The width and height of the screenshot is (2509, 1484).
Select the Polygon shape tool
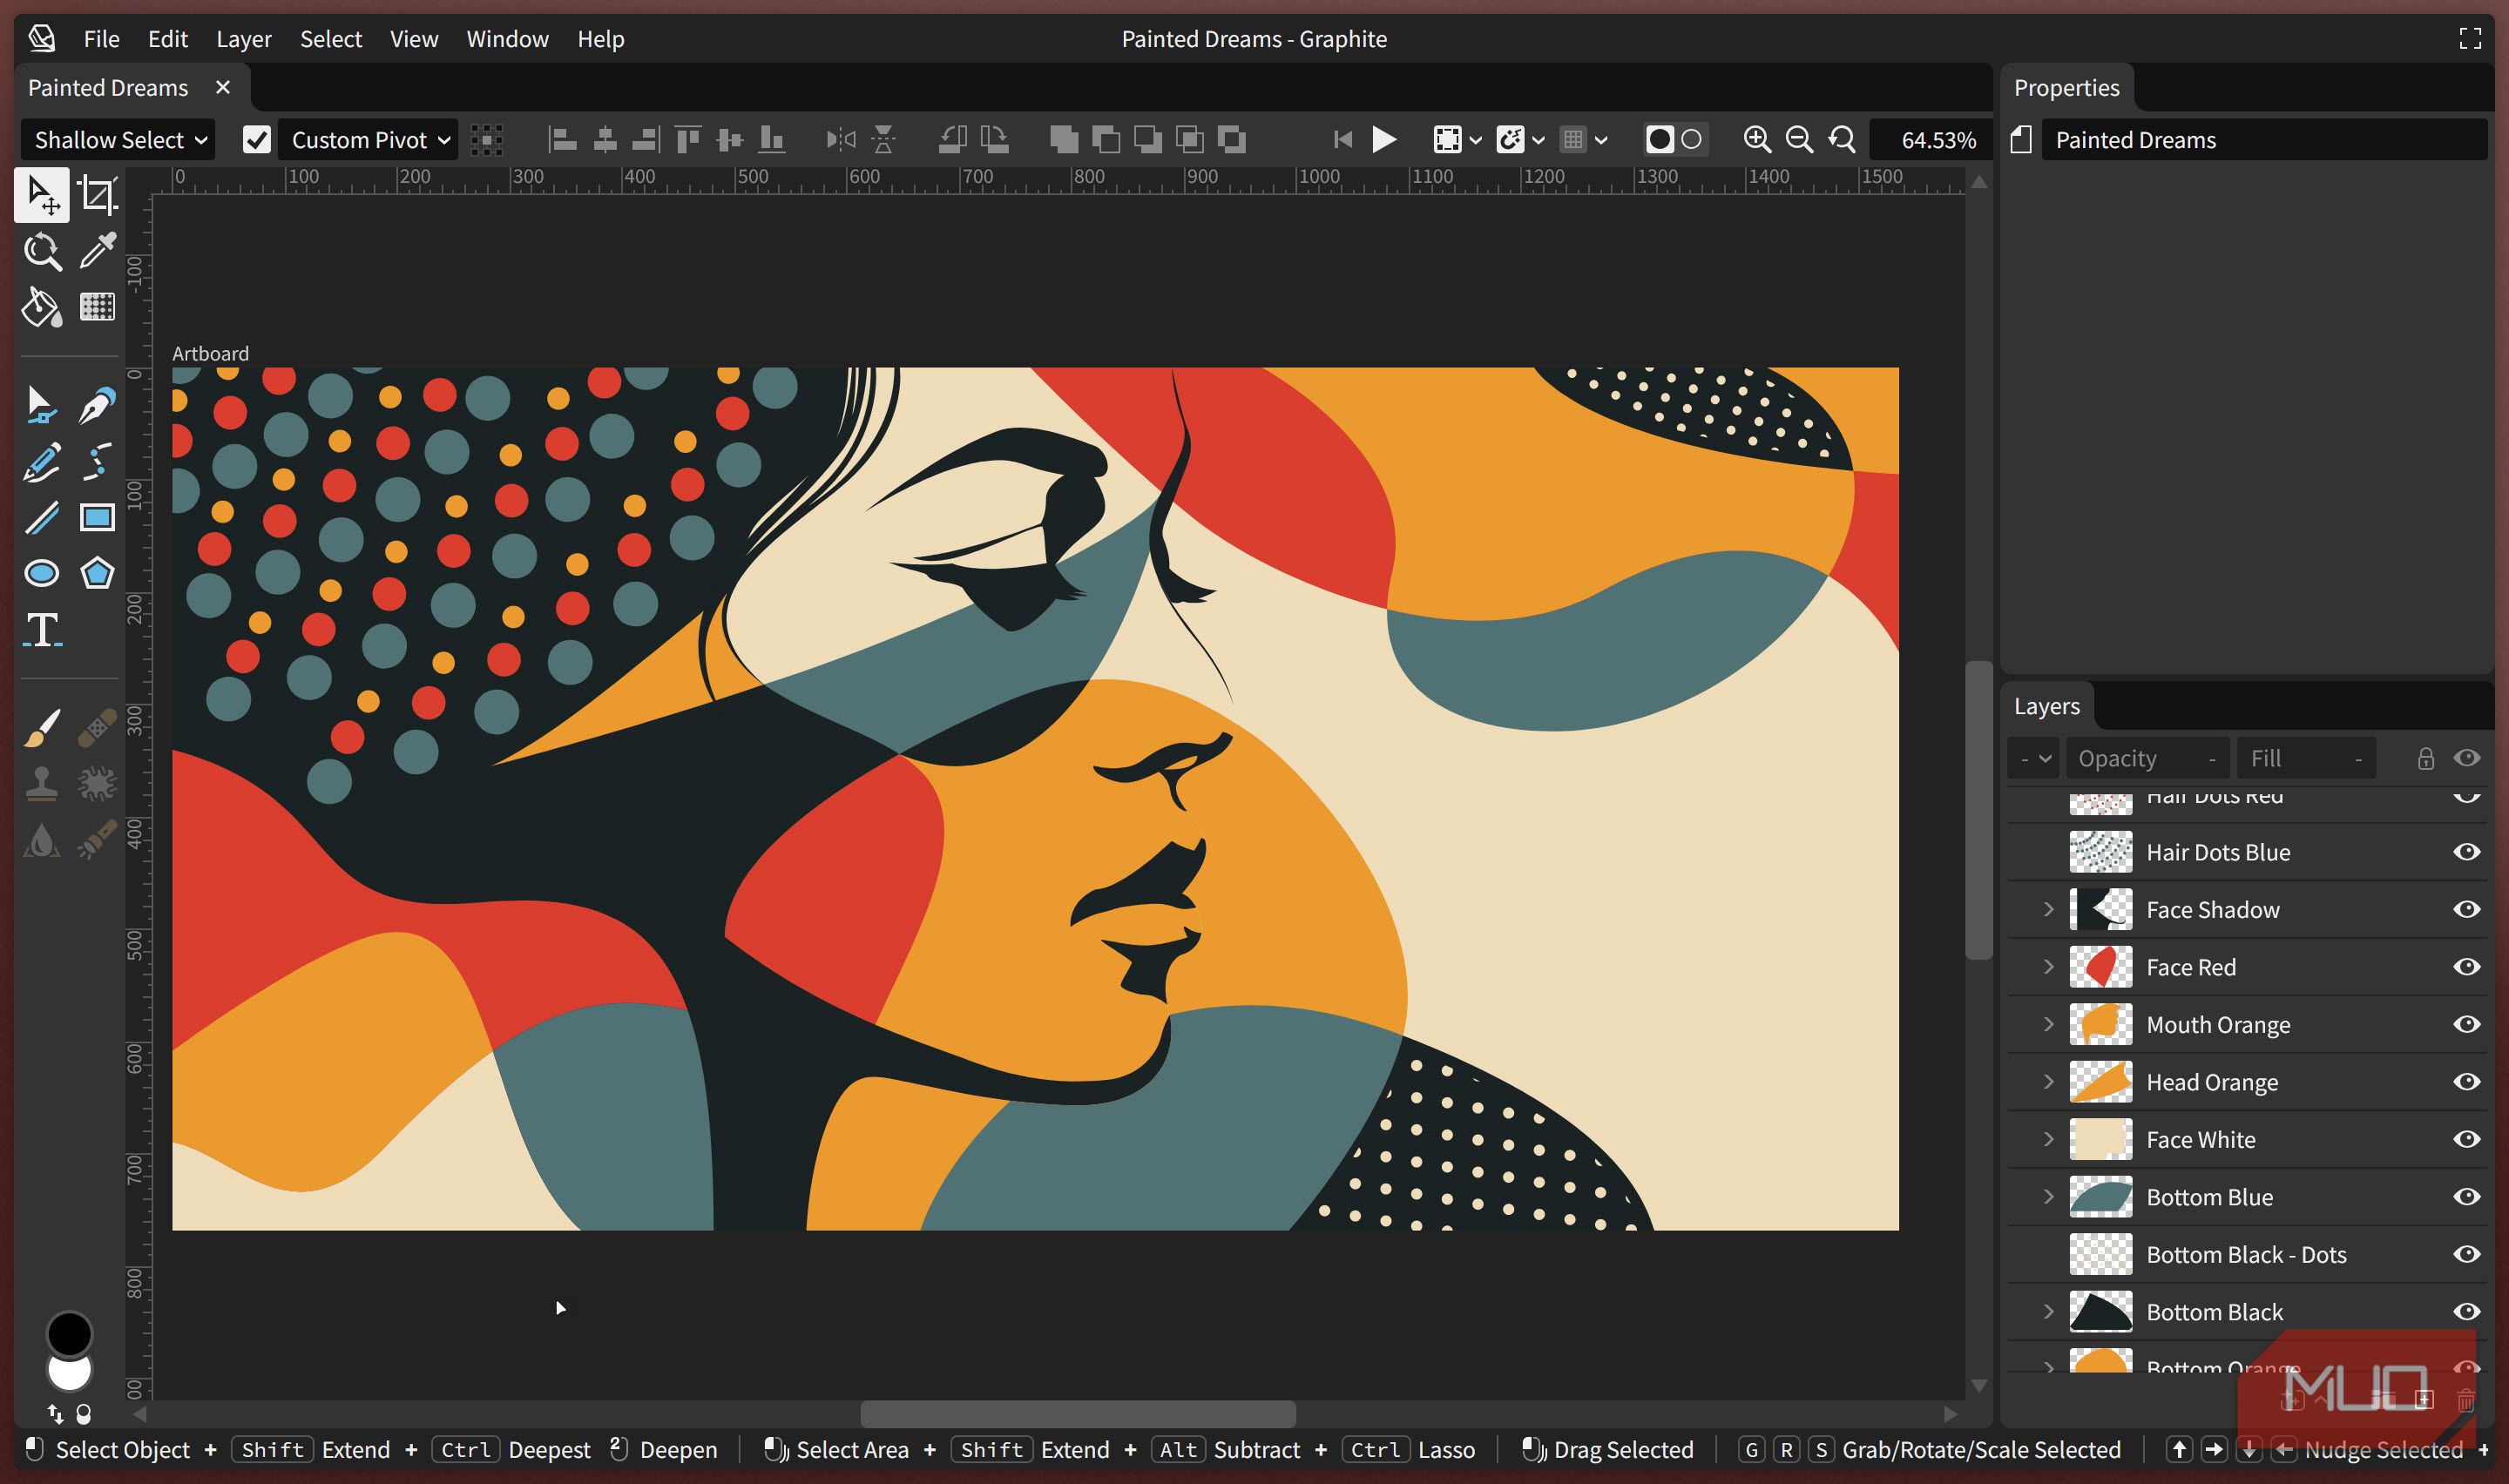tap(97, 573)
